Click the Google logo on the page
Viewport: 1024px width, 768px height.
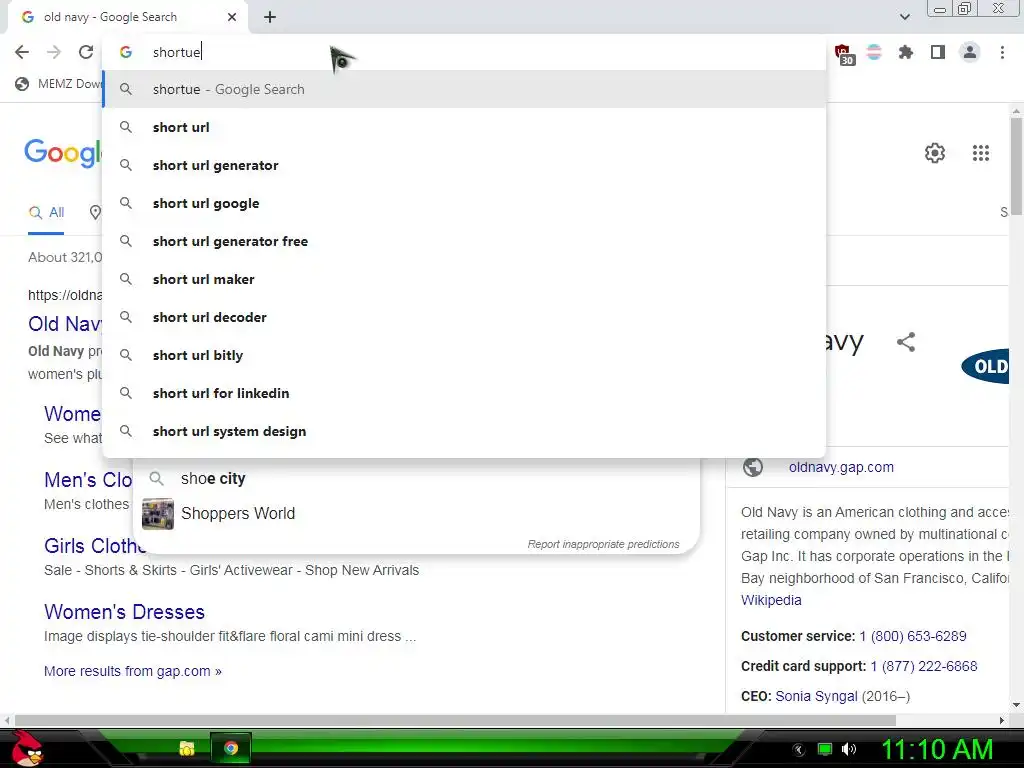tap(63, 154)
